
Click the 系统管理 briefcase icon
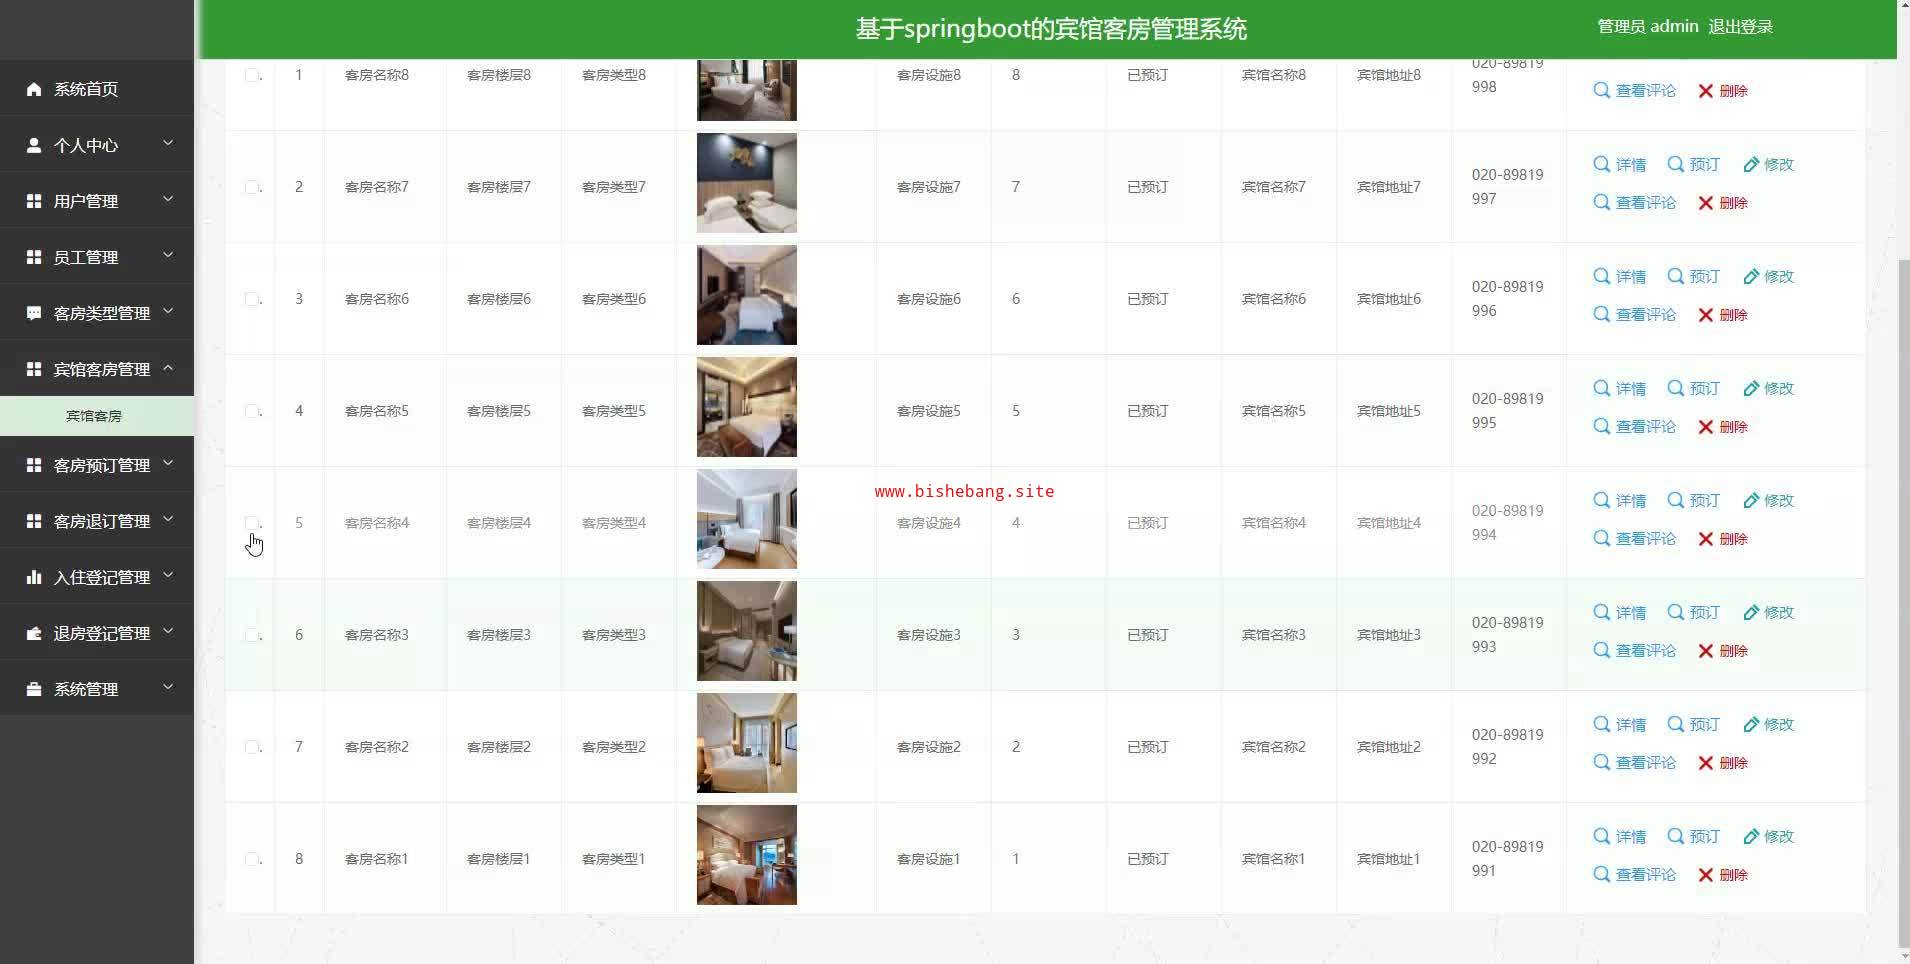click(34, 689)
